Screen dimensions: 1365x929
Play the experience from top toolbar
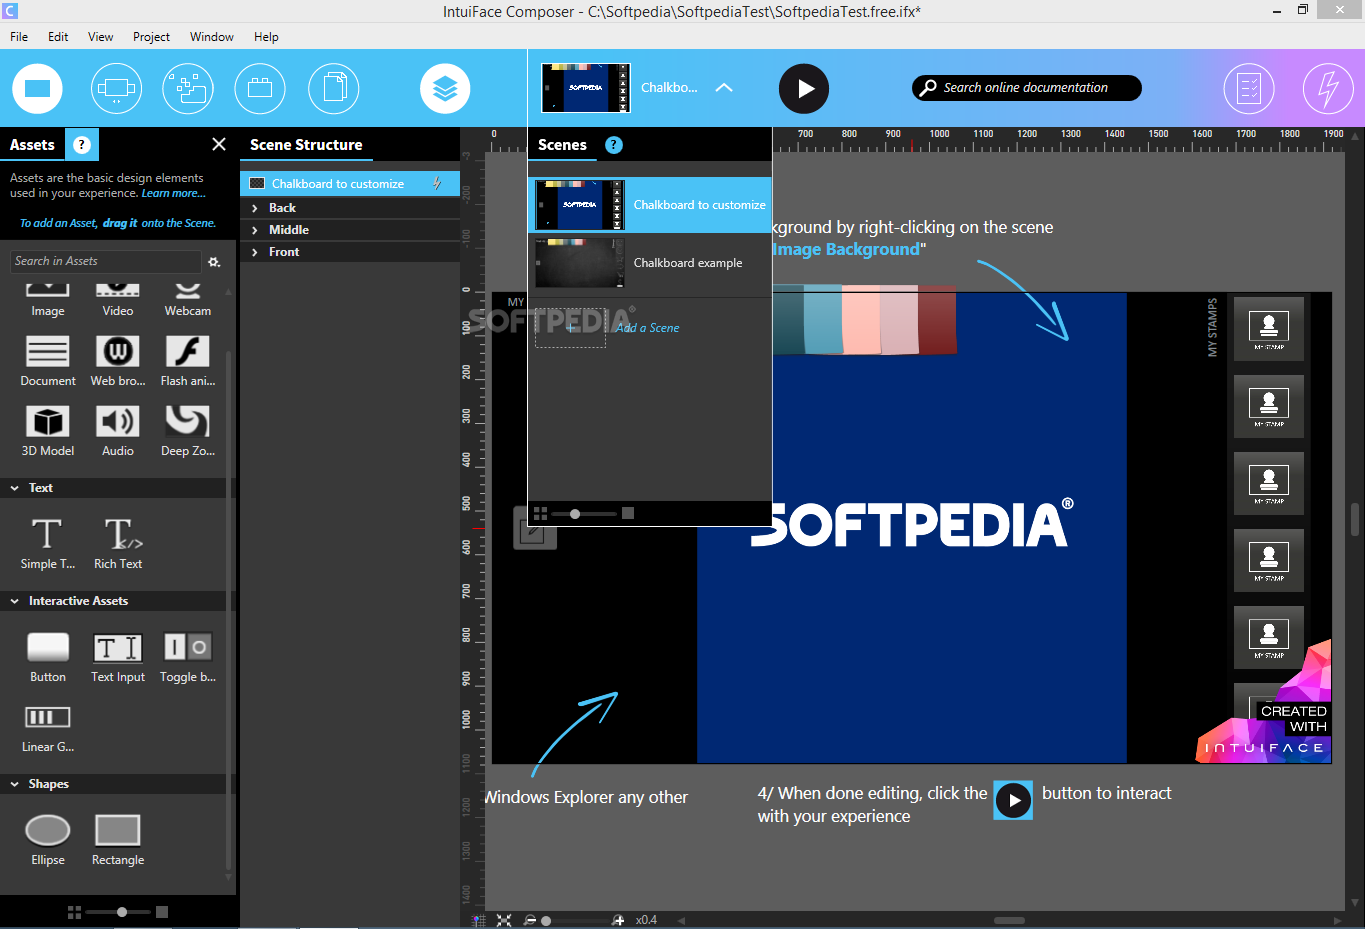pyautogui.click(x=804, y=89)
